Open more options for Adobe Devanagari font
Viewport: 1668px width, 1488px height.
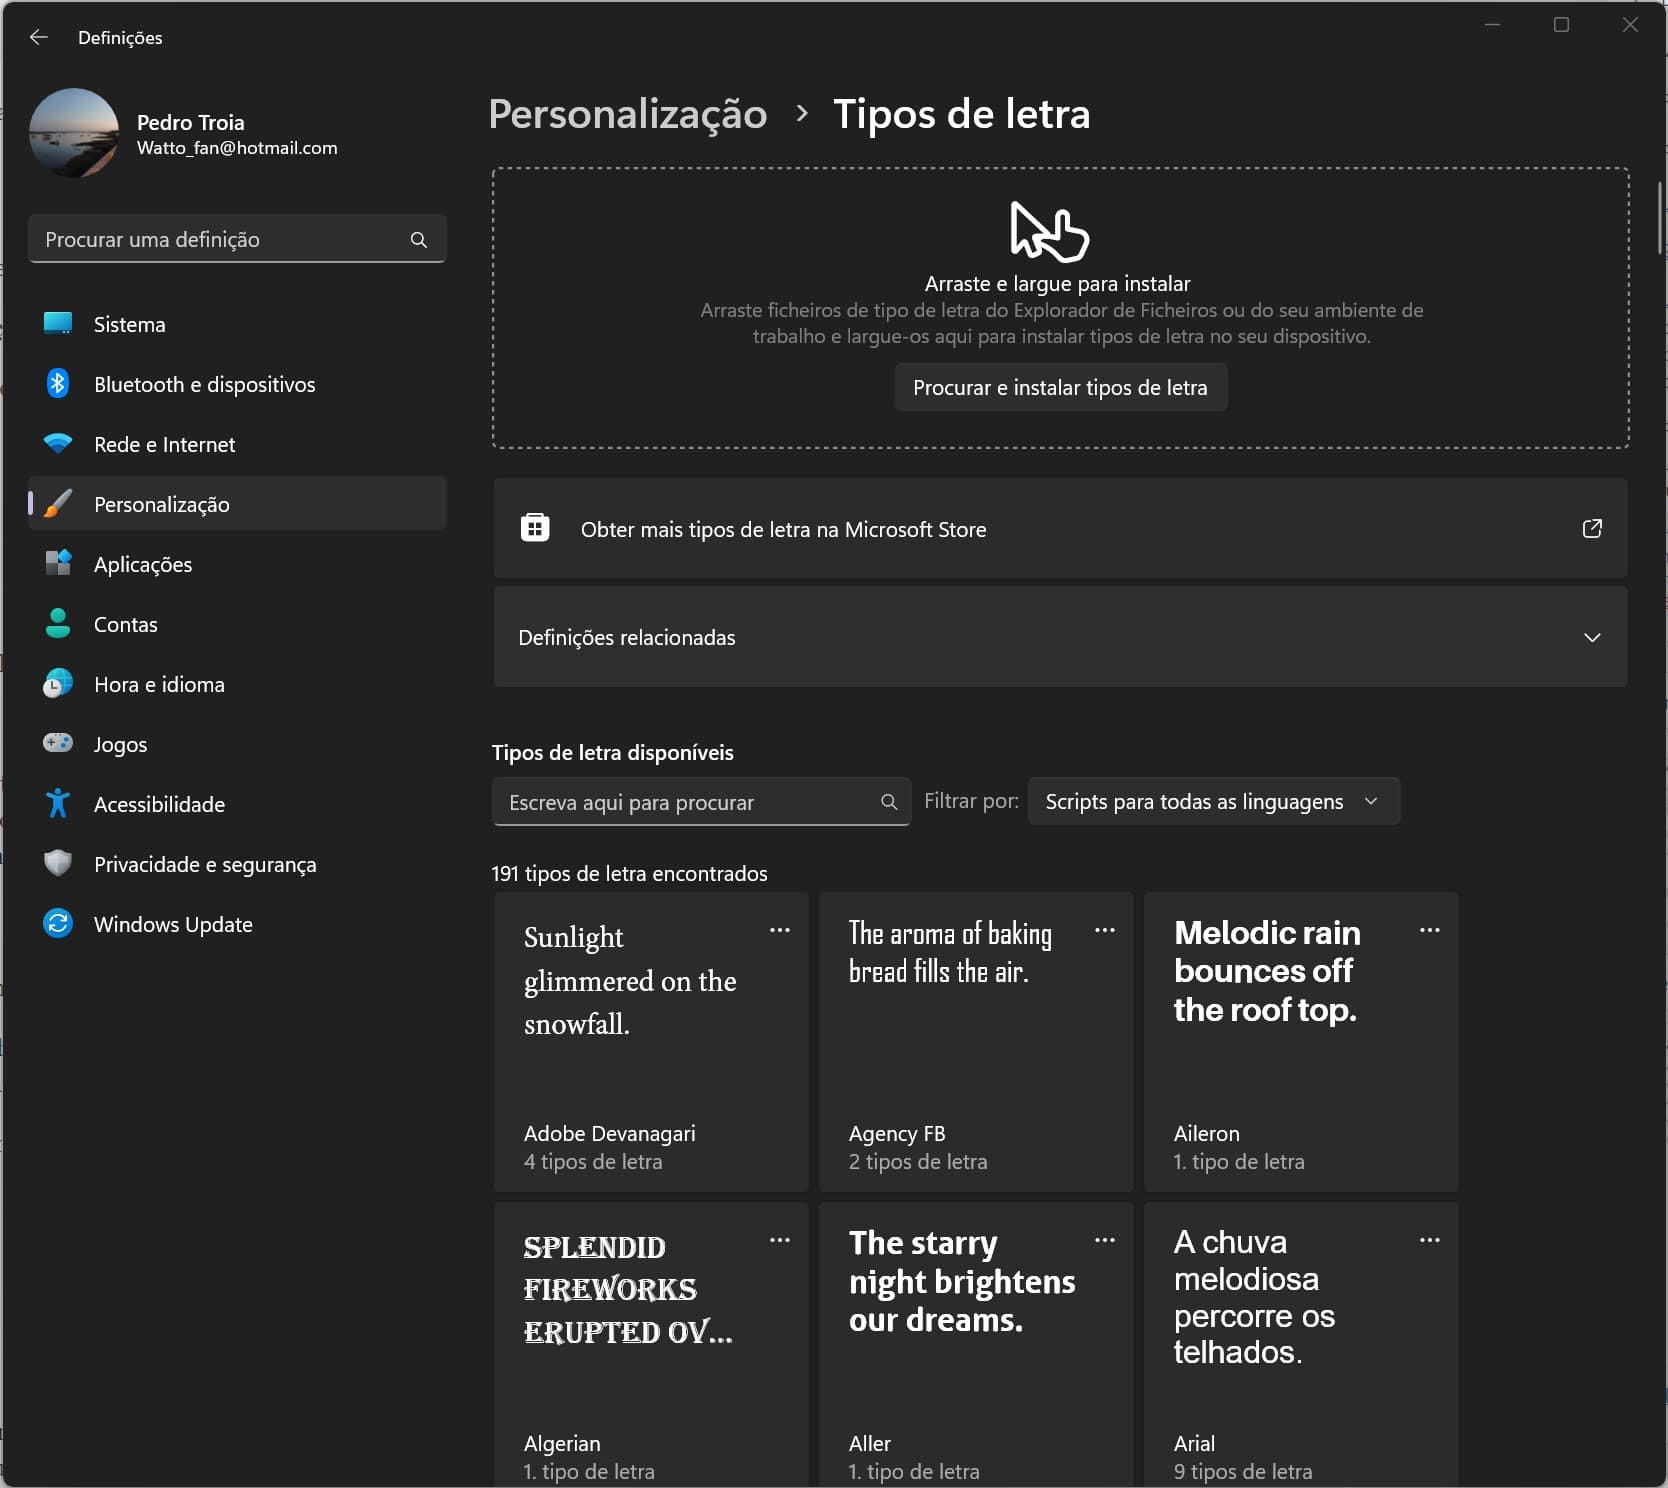click(x=779, y=930)
